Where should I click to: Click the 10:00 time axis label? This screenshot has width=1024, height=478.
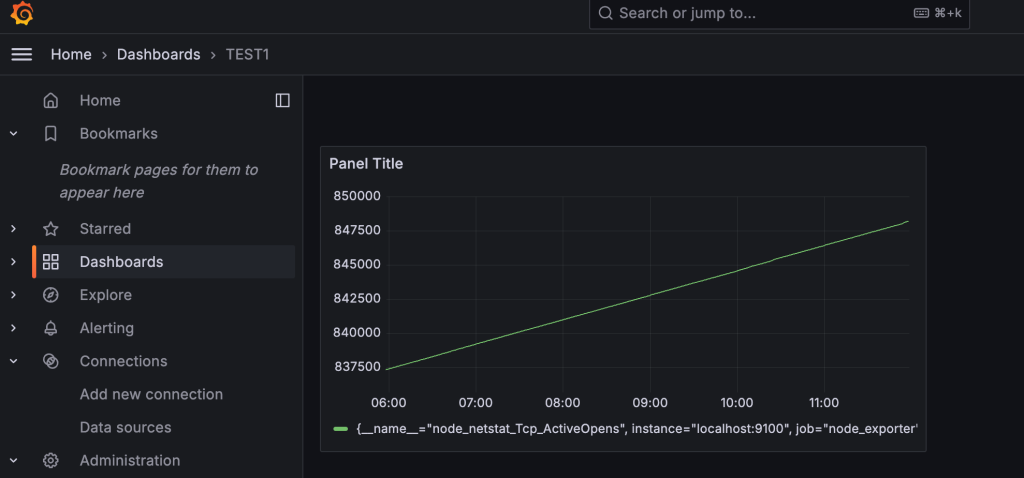737,402
